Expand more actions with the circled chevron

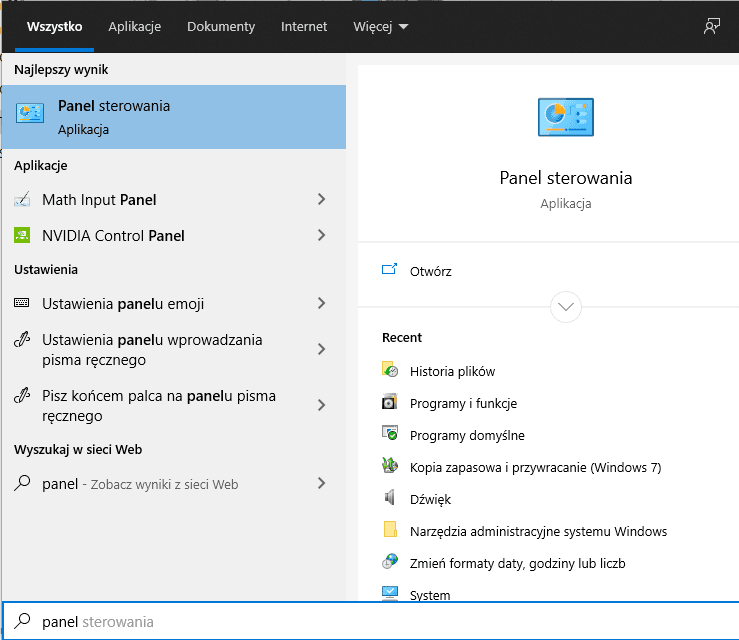tap(566, 307)
